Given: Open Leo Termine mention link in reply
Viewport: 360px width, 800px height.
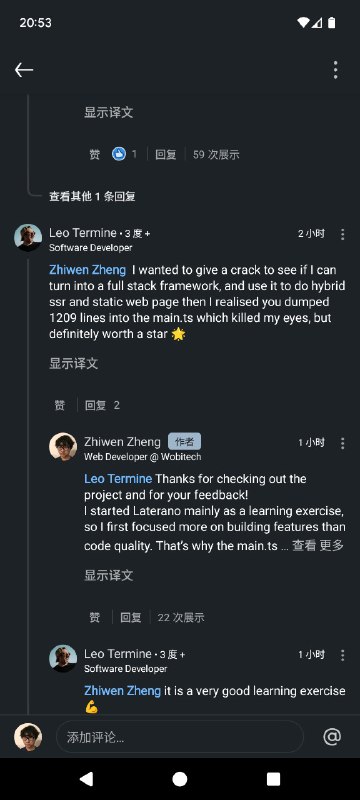Looking at the screenshot, I should click(x=118, y=479).
